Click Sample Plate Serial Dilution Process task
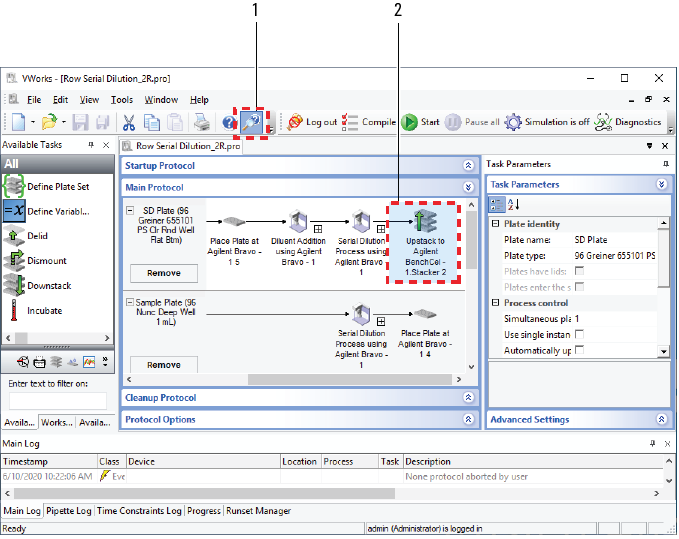 point(361,336)
